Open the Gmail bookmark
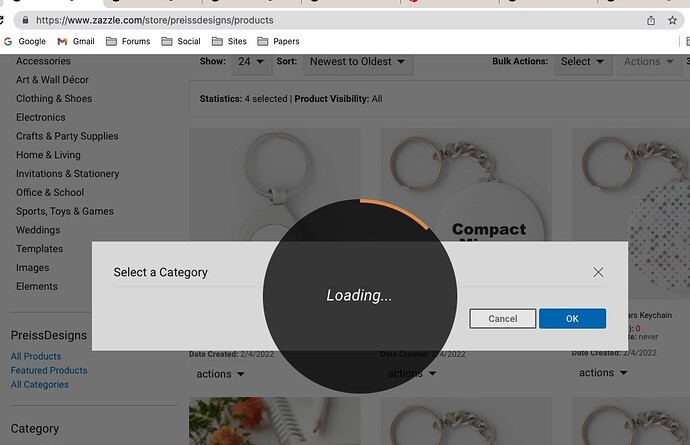This screenshot has width=690, height=445. point(76,41)
